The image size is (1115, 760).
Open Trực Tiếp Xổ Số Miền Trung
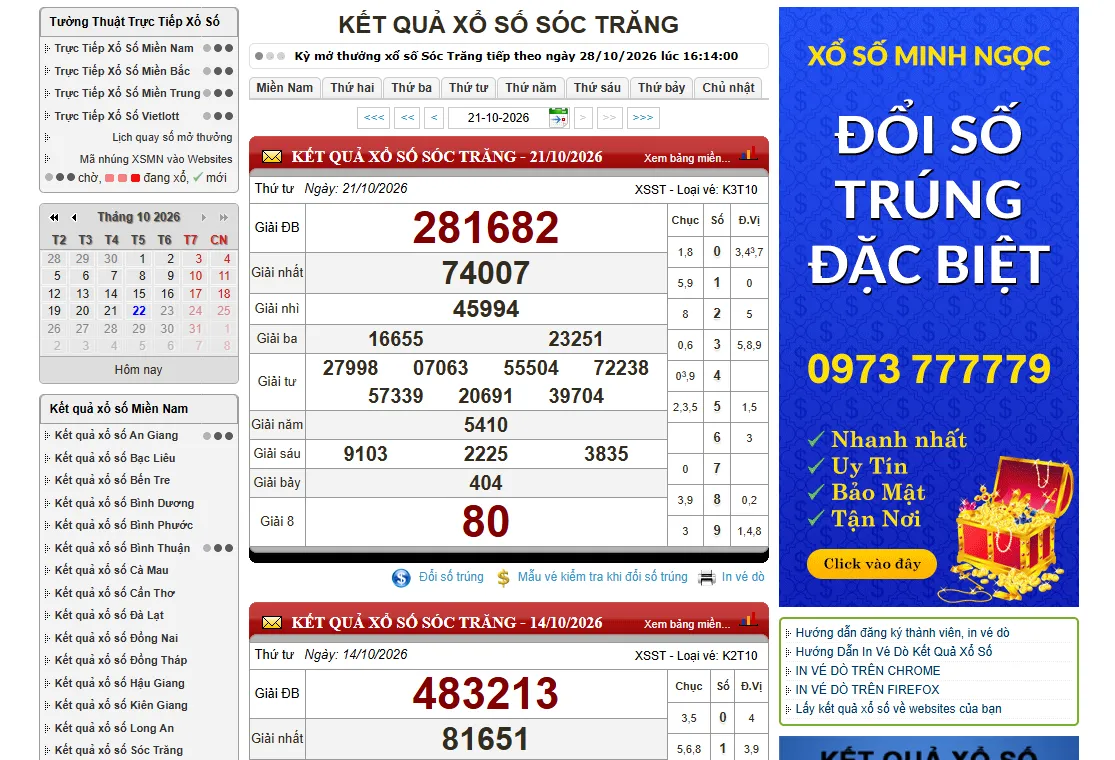tap(127, 93)
